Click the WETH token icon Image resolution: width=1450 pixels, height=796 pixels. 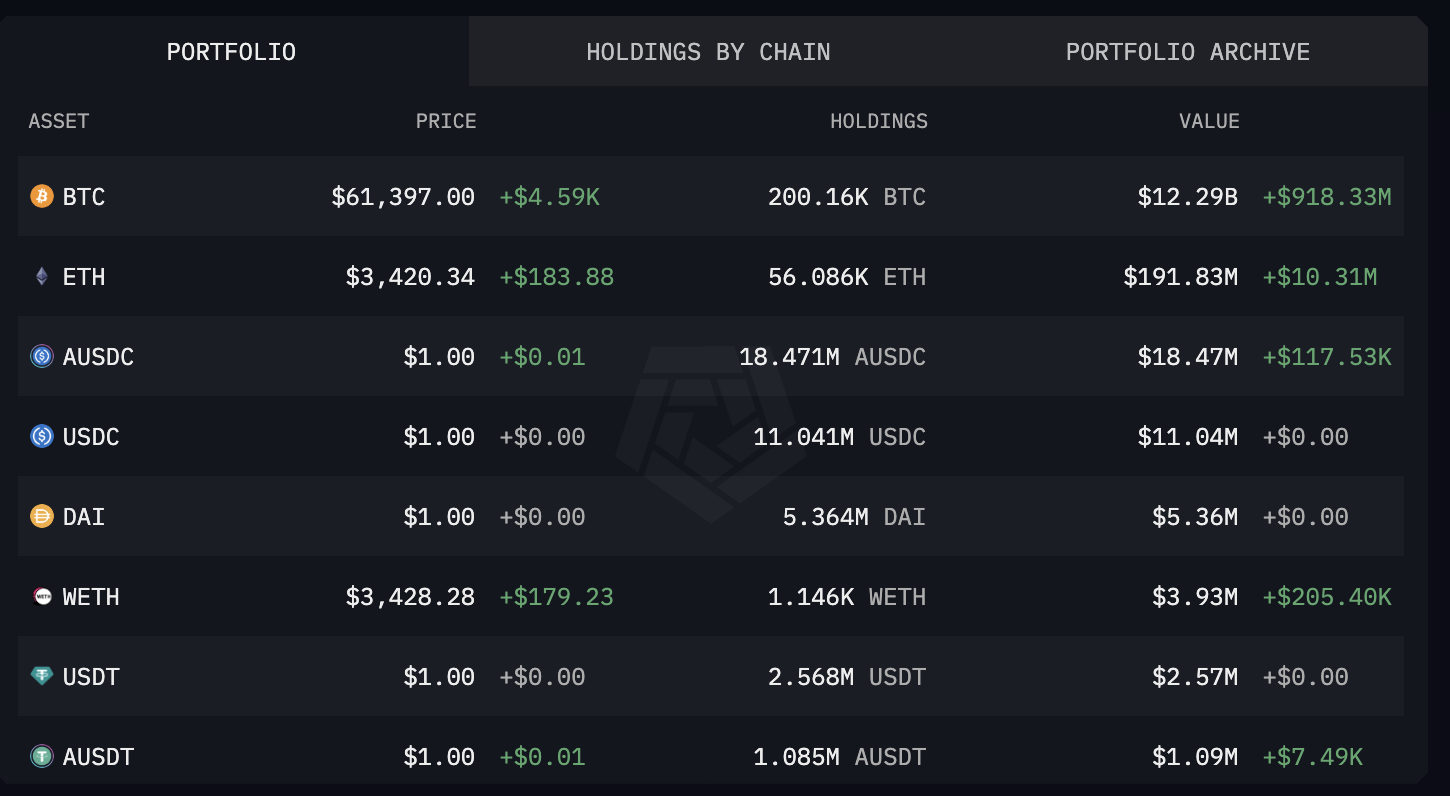pyautogui.click(x=41, y=596)
